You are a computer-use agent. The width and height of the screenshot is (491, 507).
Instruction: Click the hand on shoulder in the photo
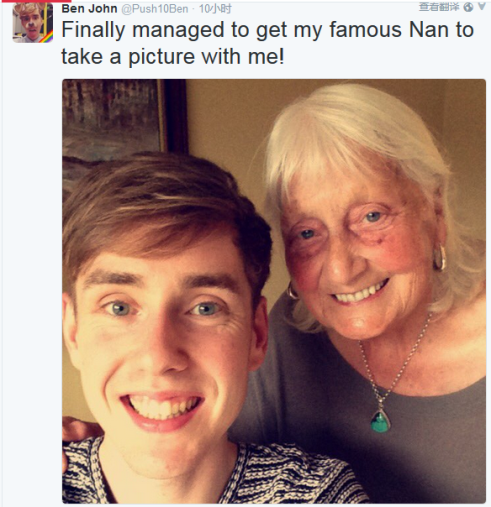tap(78, 430)
